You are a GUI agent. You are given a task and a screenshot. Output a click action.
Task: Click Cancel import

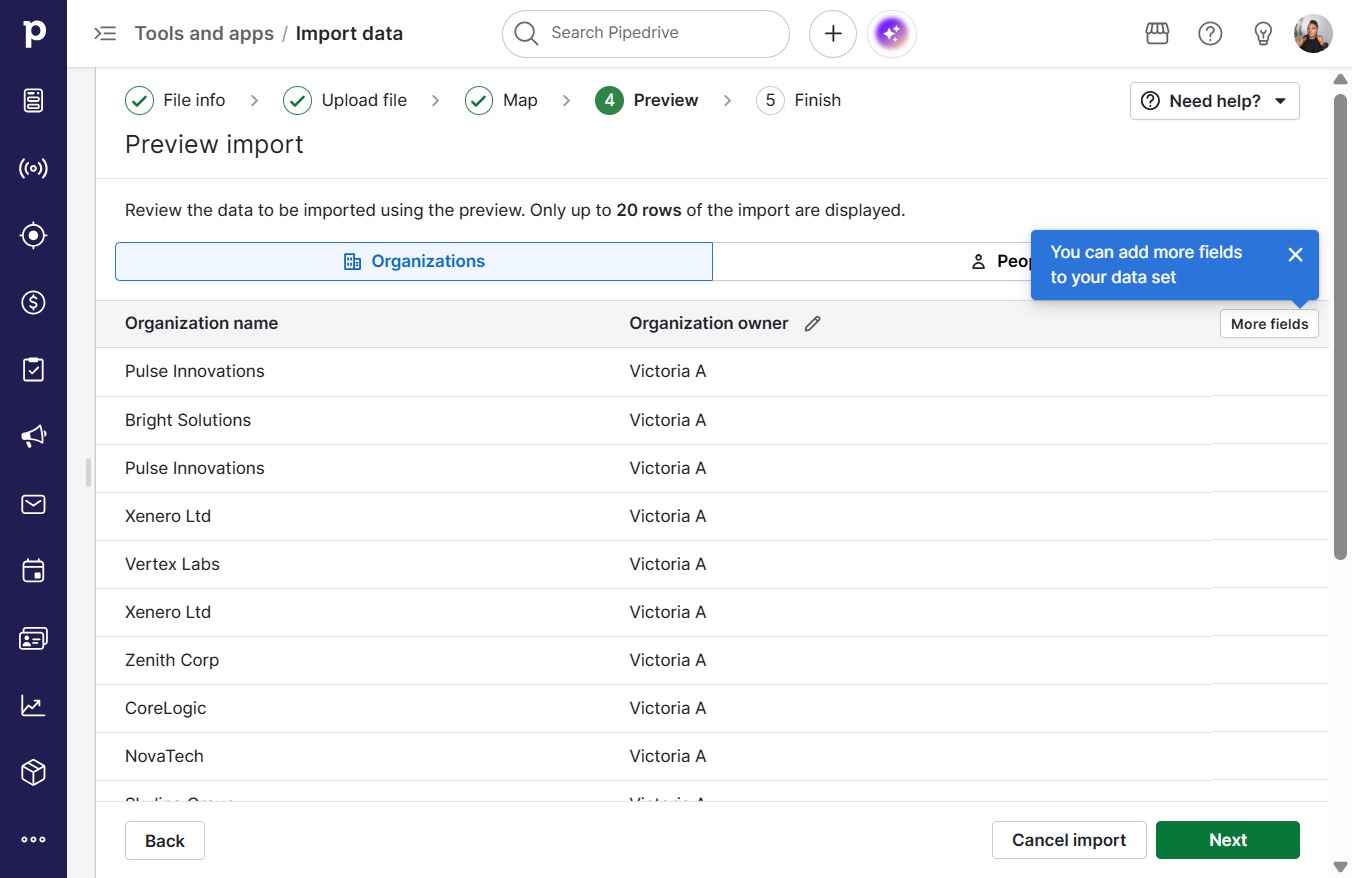[1069, 840]
